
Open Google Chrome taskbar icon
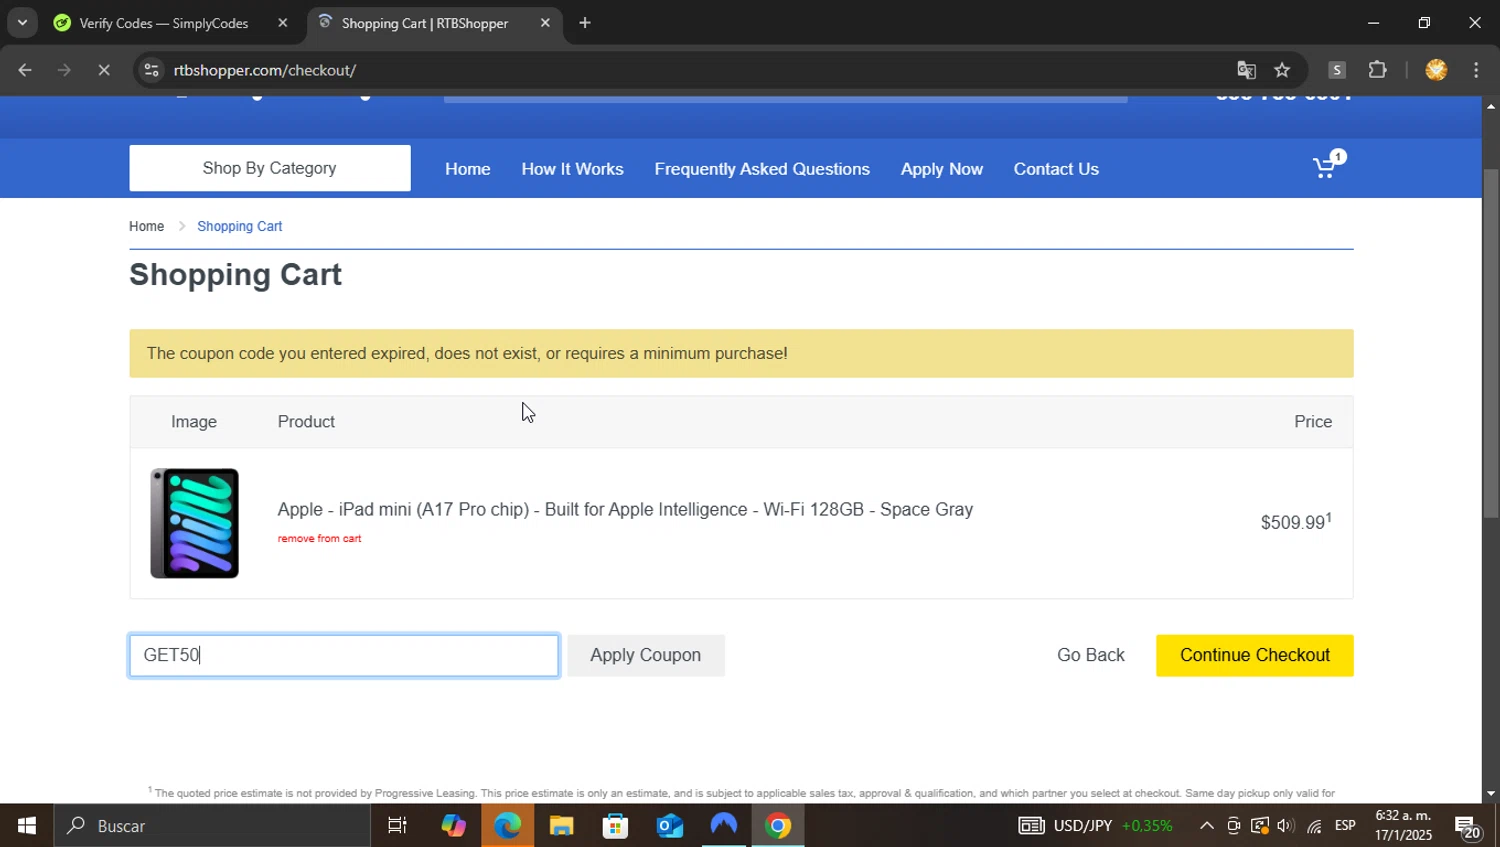(x=778, y=826)
